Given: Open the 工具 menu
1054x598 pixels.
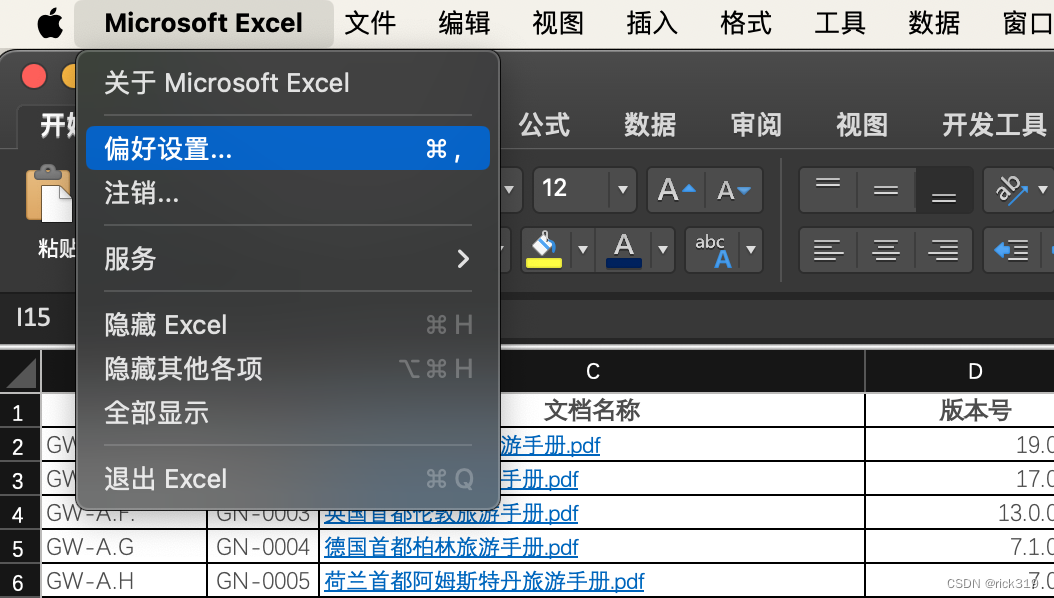Looking at the screenshot, I should [840, 24].
